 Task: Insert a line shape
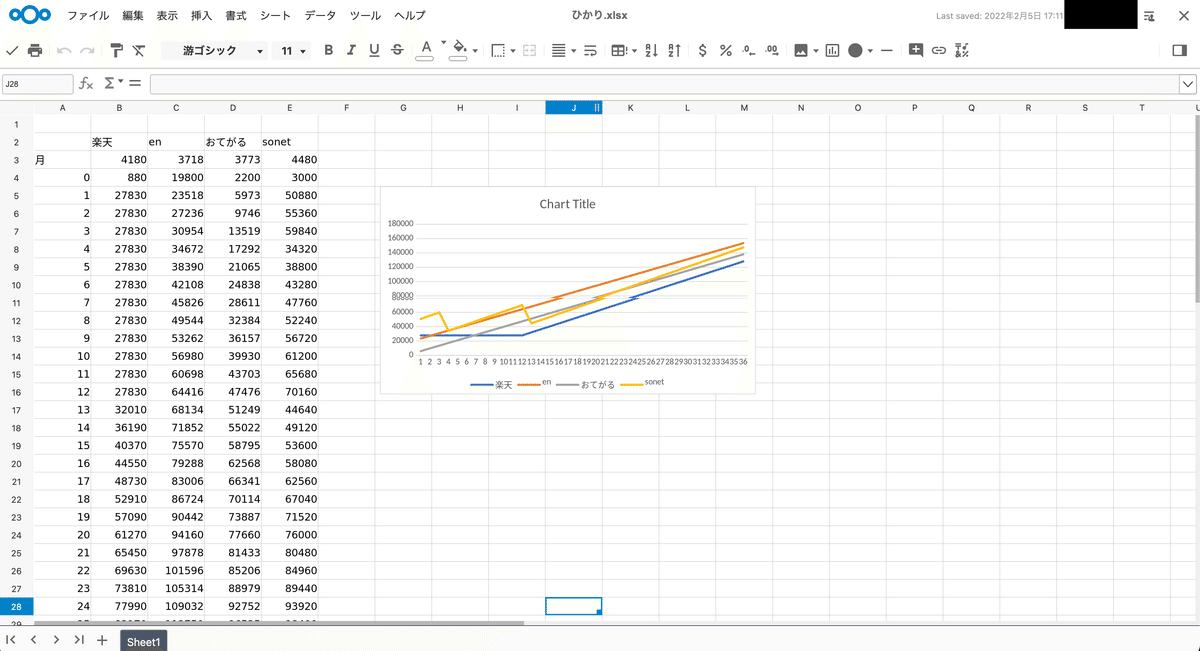pos(887,50)
